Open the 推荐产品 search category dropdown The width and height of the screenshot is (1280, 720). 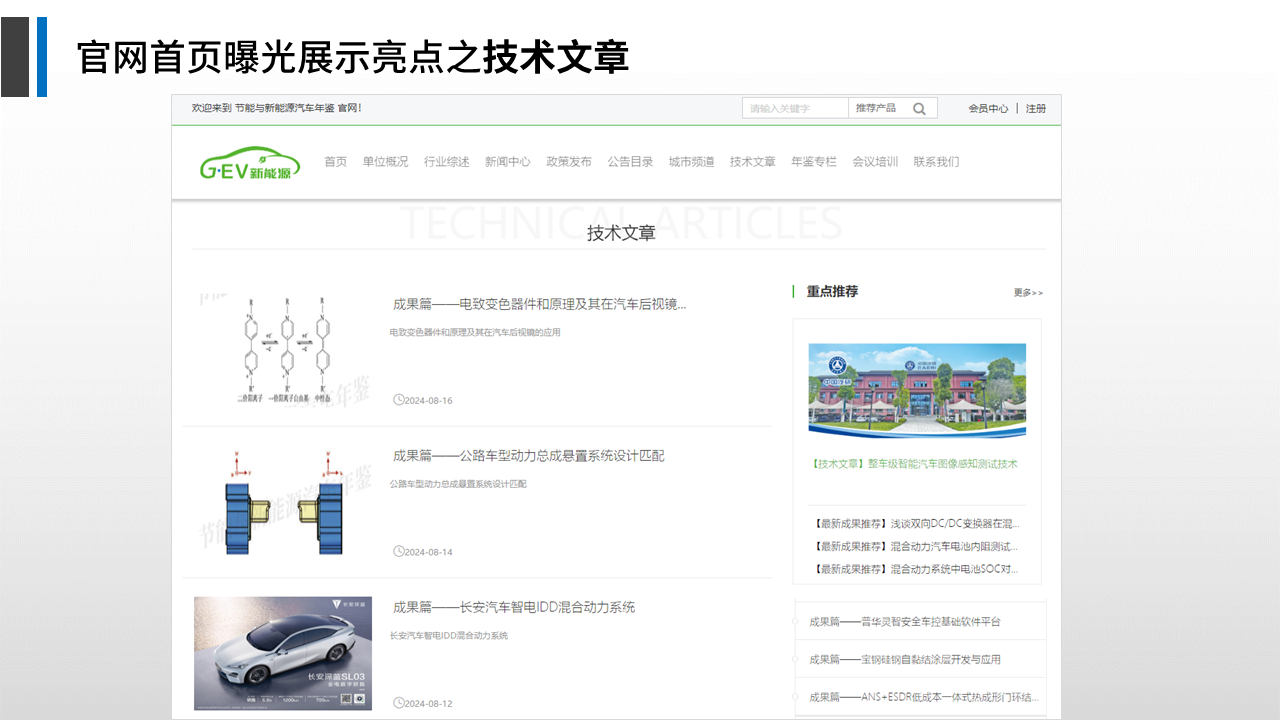(876, 108)
